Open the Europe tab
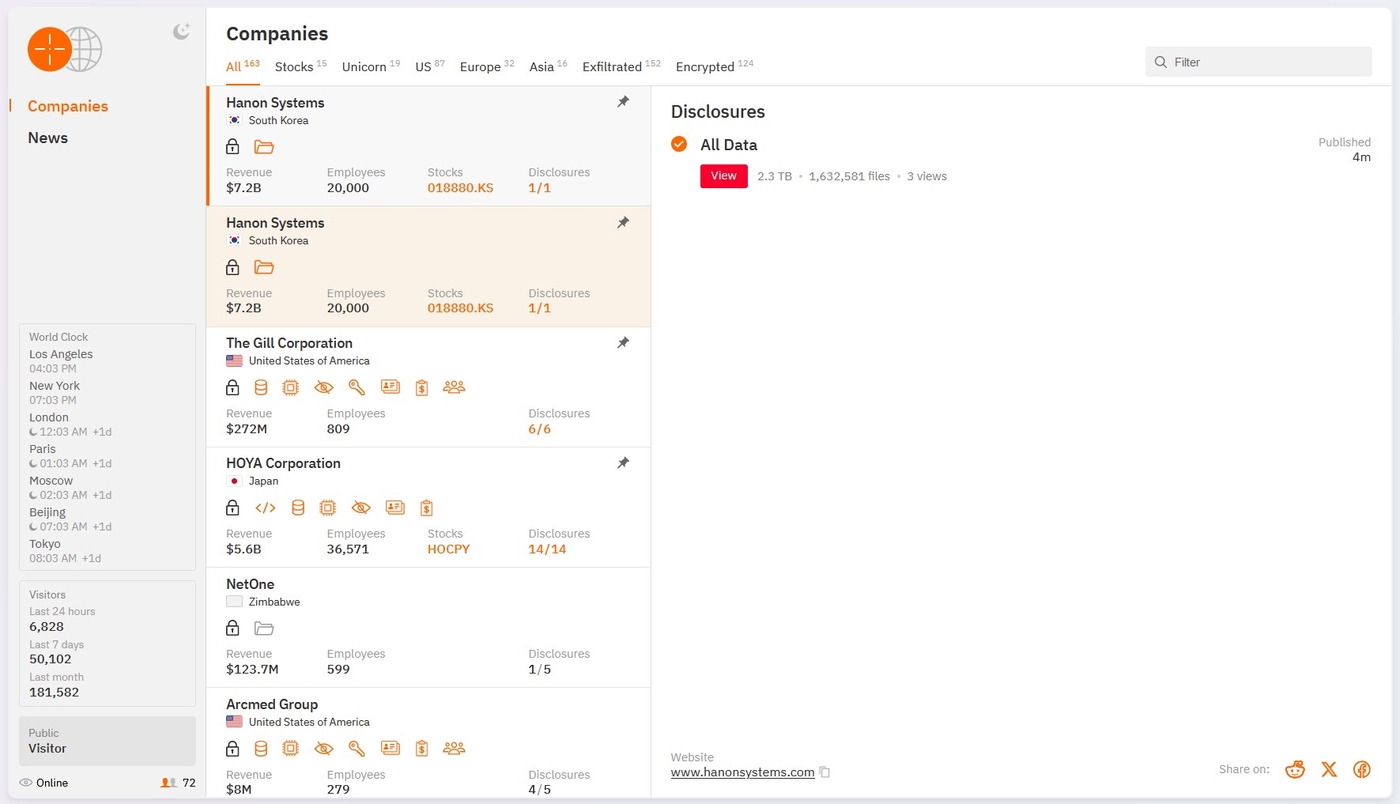The image size is (1400, 804). [x=487, y=66]
